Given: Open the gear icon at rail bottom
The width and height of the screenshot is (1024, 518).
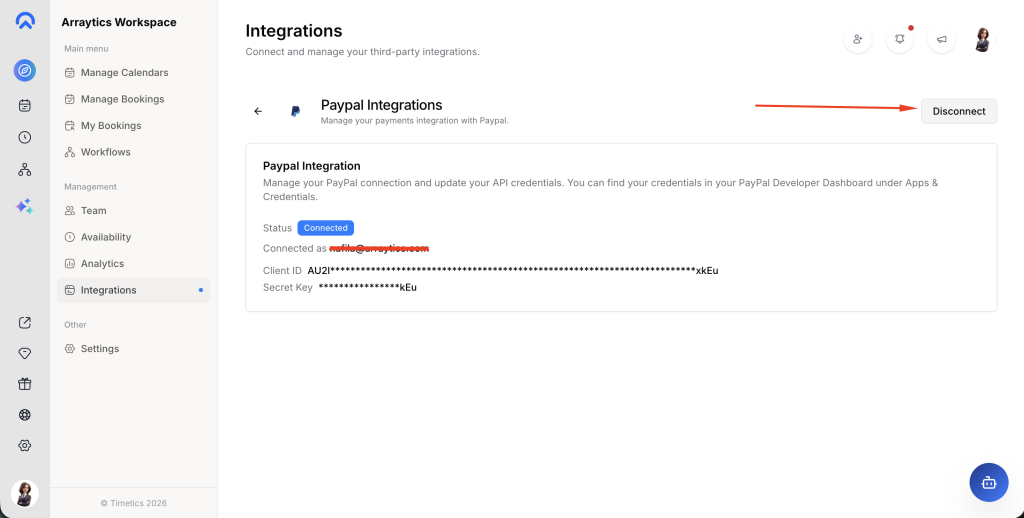Looking at the screenshot, I should tap(25, 445).
